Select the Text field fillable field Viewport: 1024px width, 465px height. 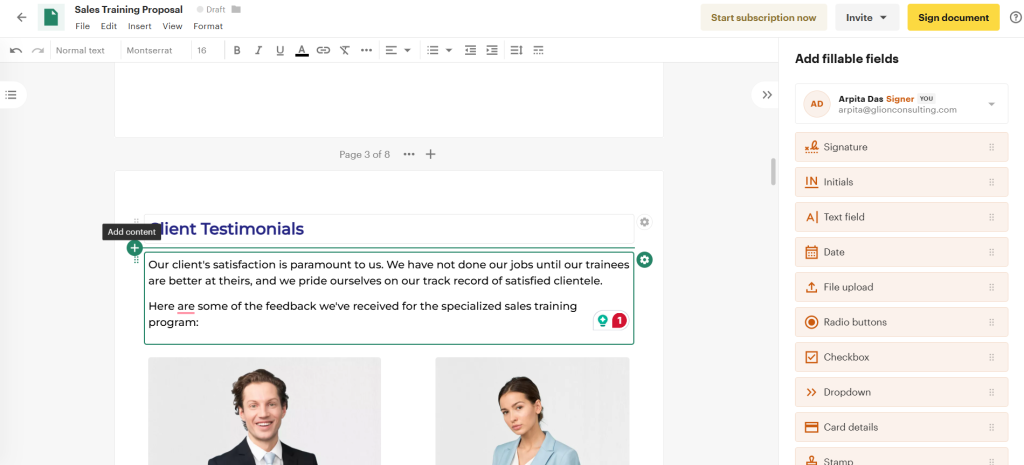[x=901, y=217]
